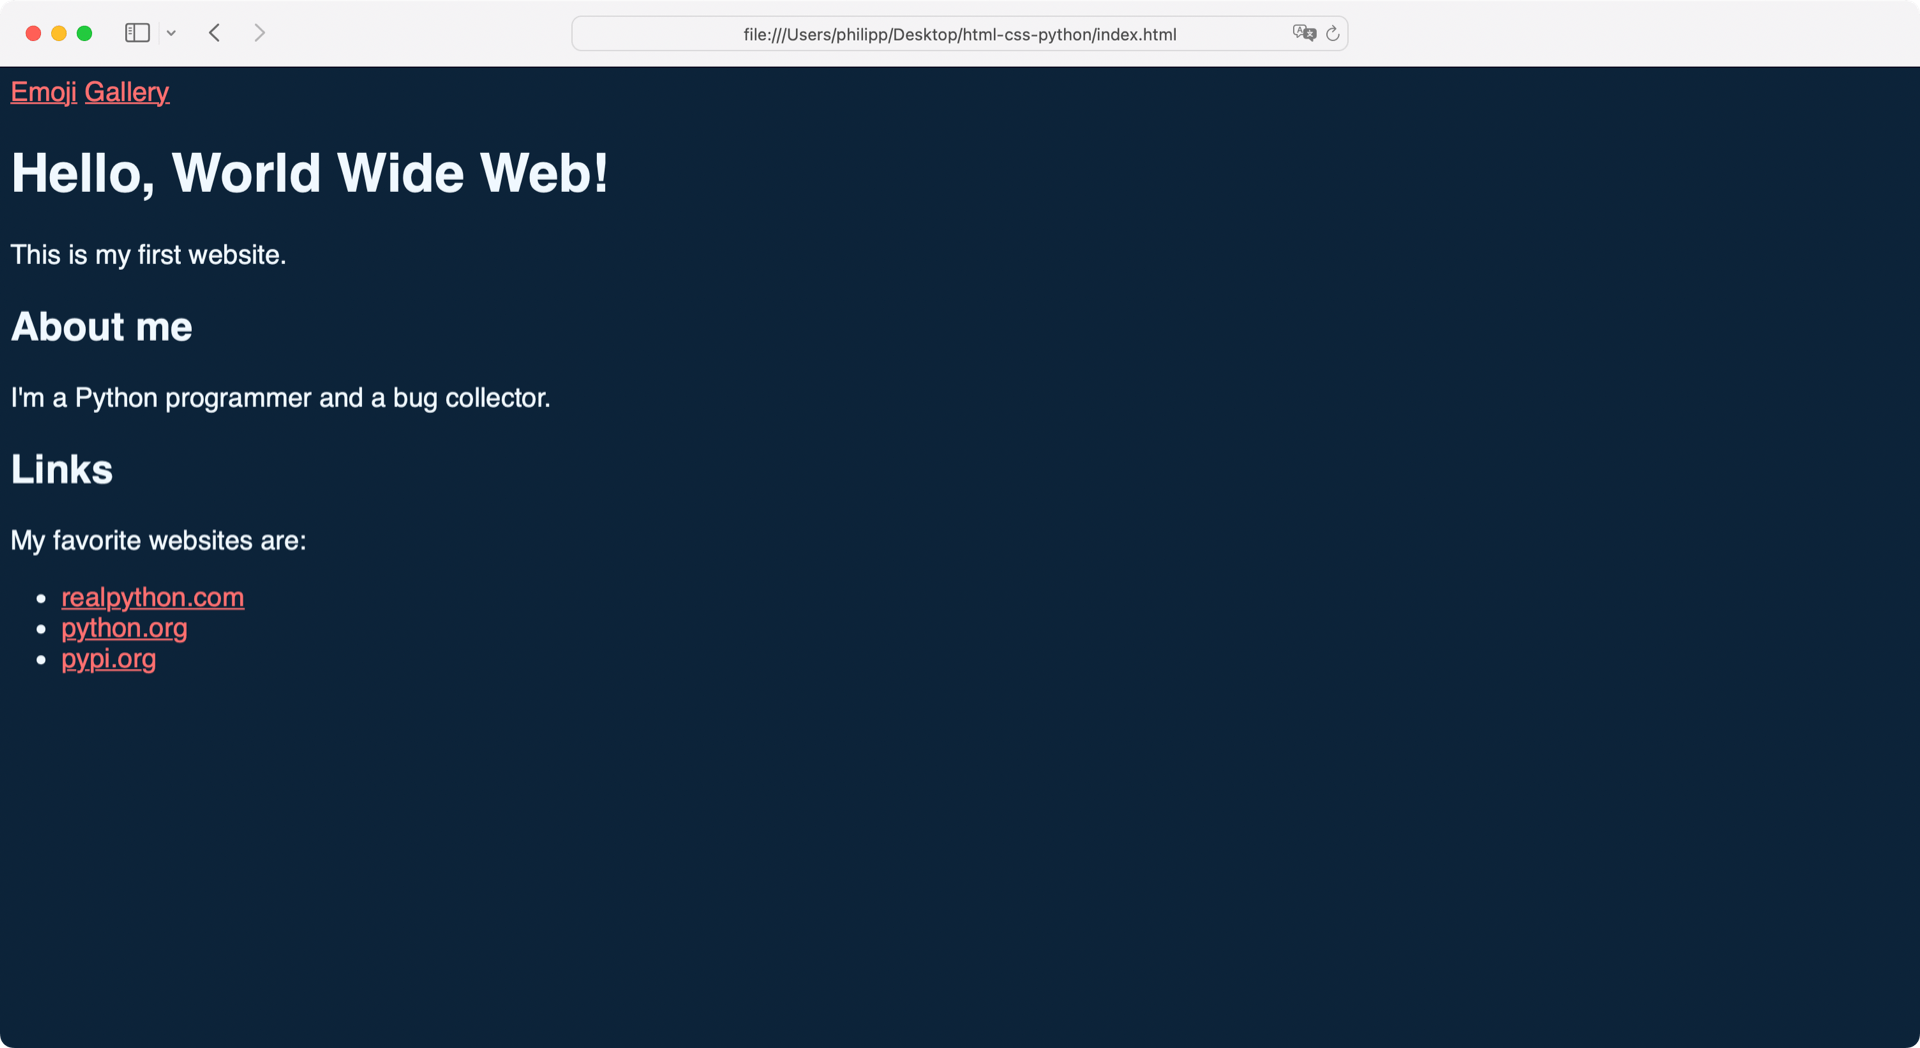
Task: Visit python.org from the favorites list
Action: click(x=124, y=628)
